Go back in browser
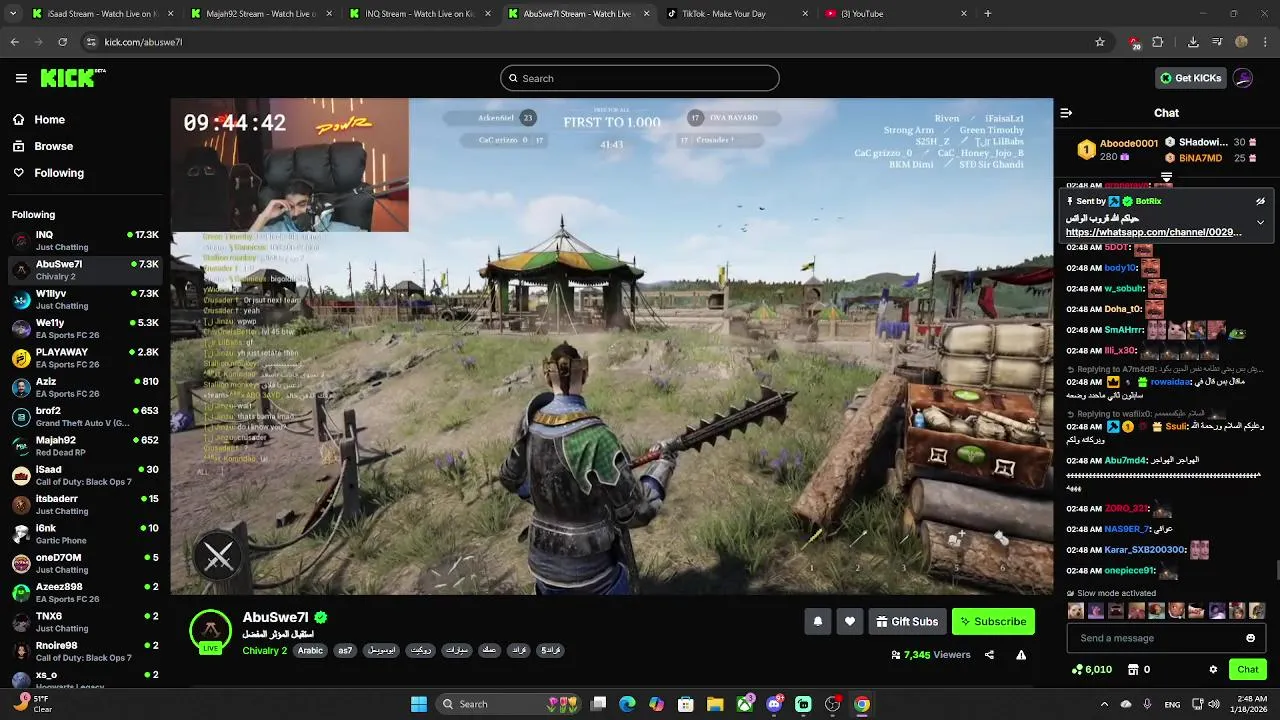This screenshot has height=720, width=1280. point(14,42)
